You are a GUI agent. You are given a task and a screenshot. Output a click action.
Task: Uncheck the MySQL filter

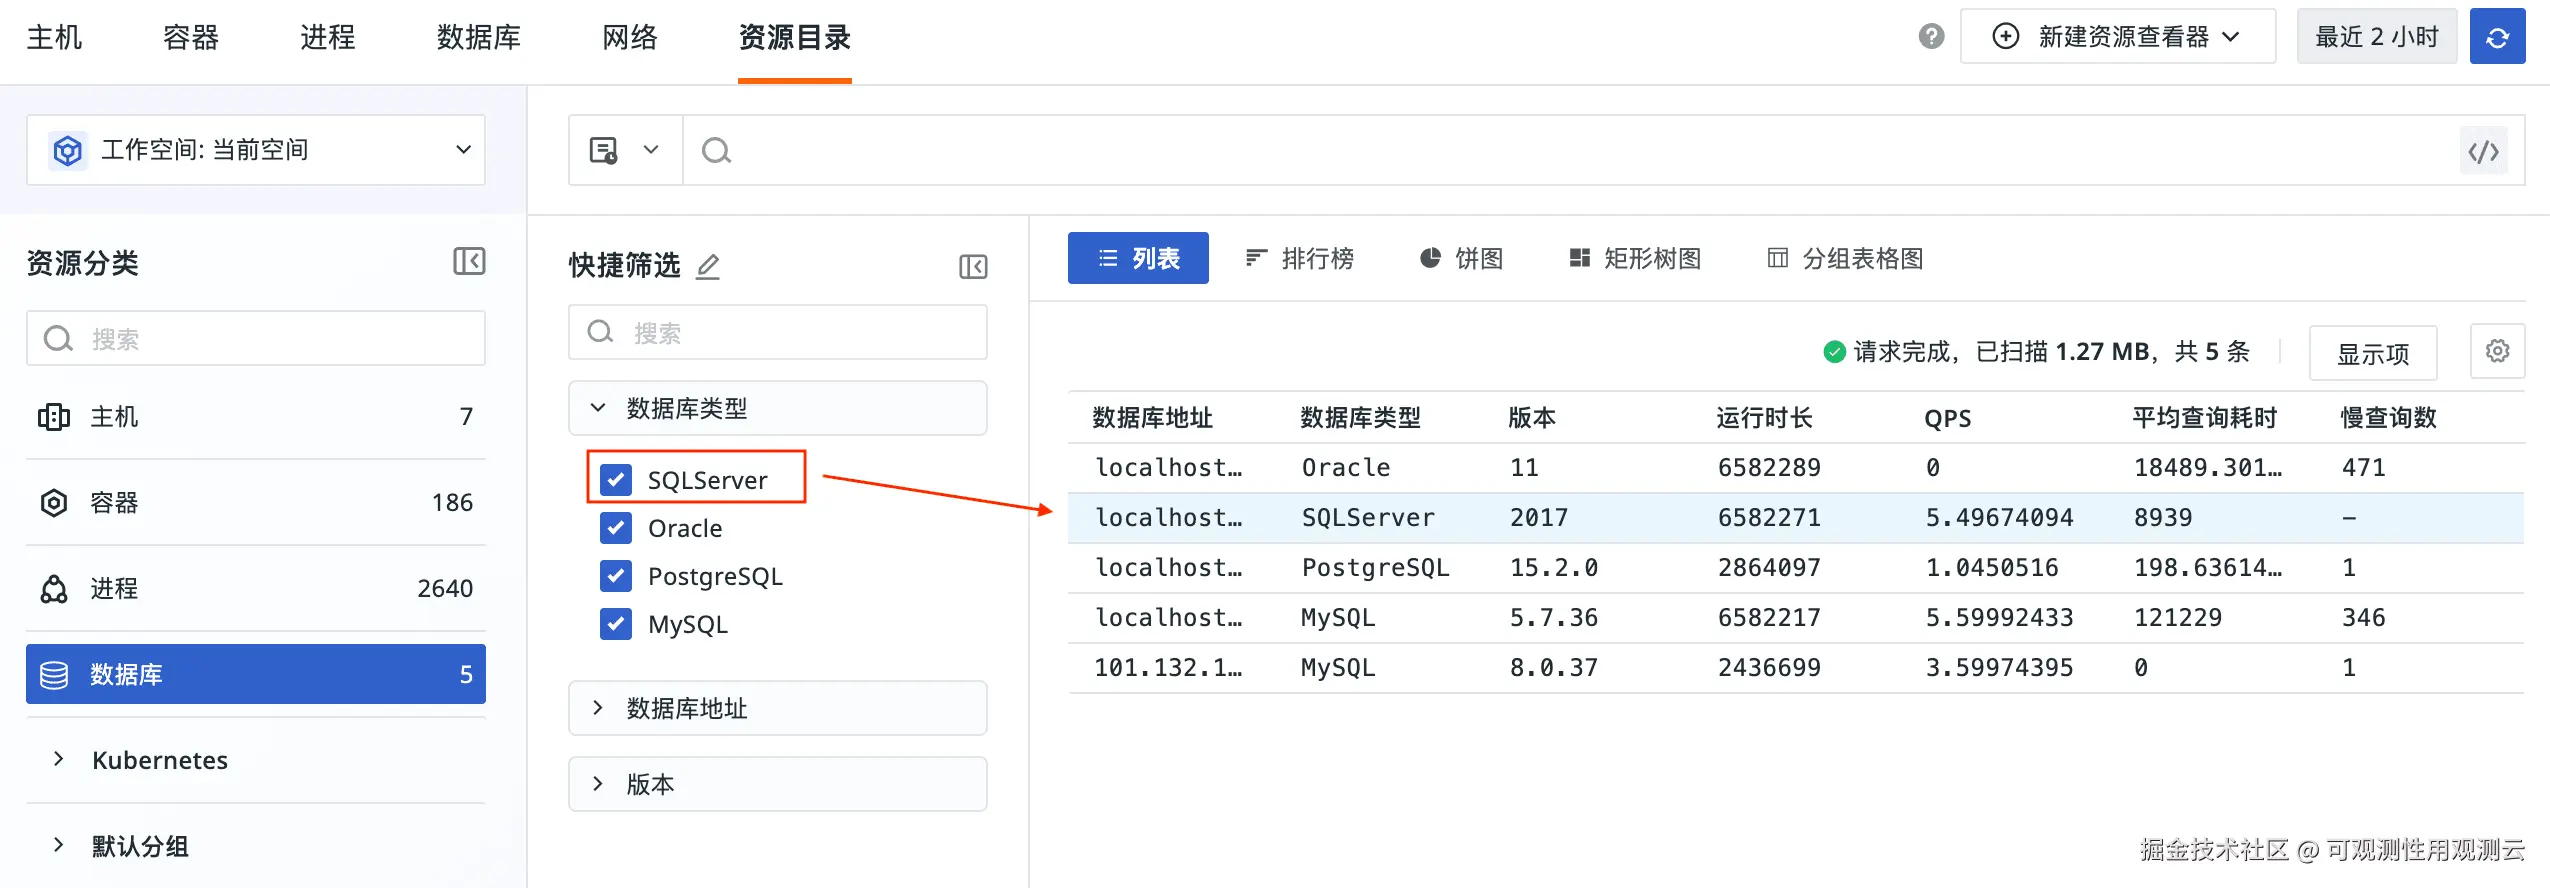(616, 624)
